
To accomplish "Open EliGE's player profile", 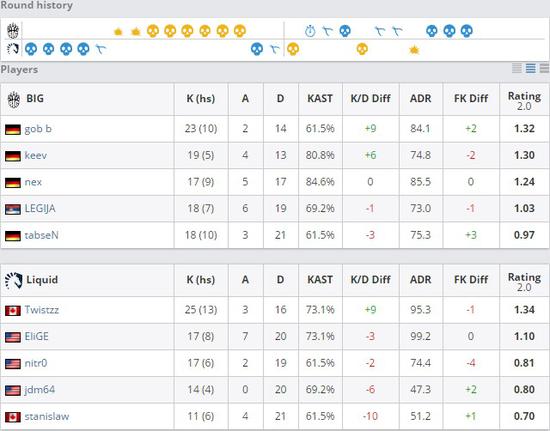I will point(36,337).
